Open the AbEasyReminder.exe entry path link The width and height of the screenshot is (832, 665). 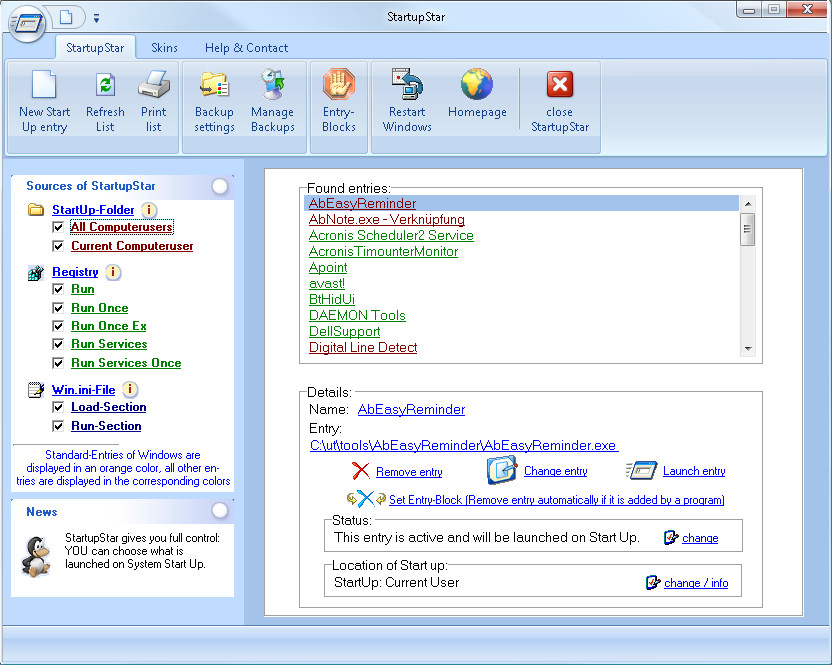464,445
